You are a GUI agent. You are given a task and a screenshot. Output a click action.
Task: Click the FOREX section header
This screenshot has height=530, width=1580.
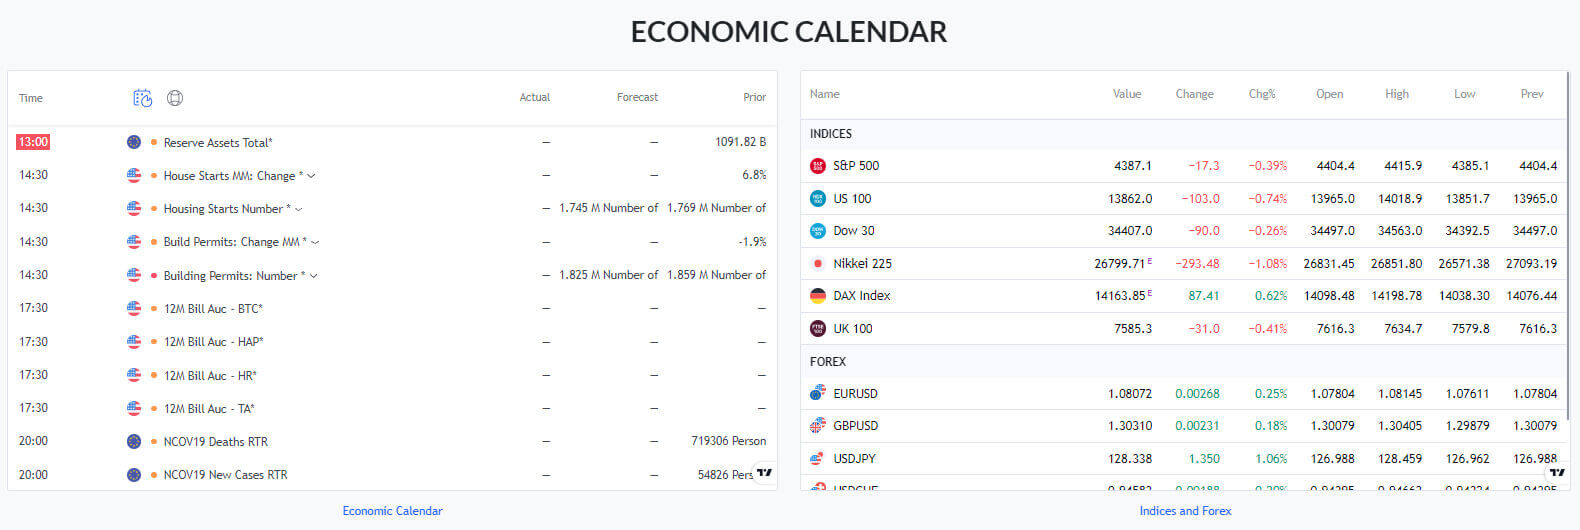tap(828, 362)
